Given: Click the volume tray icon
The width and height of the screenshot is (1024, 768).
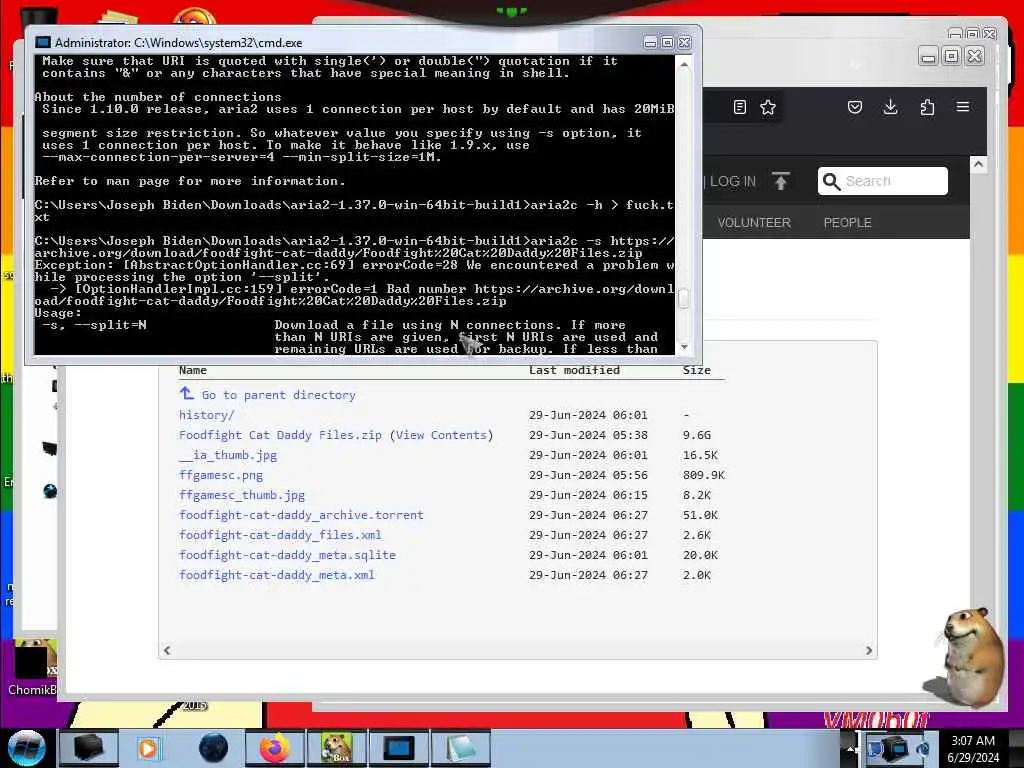Looking at the screenshot, I should [x=922, y=749].
